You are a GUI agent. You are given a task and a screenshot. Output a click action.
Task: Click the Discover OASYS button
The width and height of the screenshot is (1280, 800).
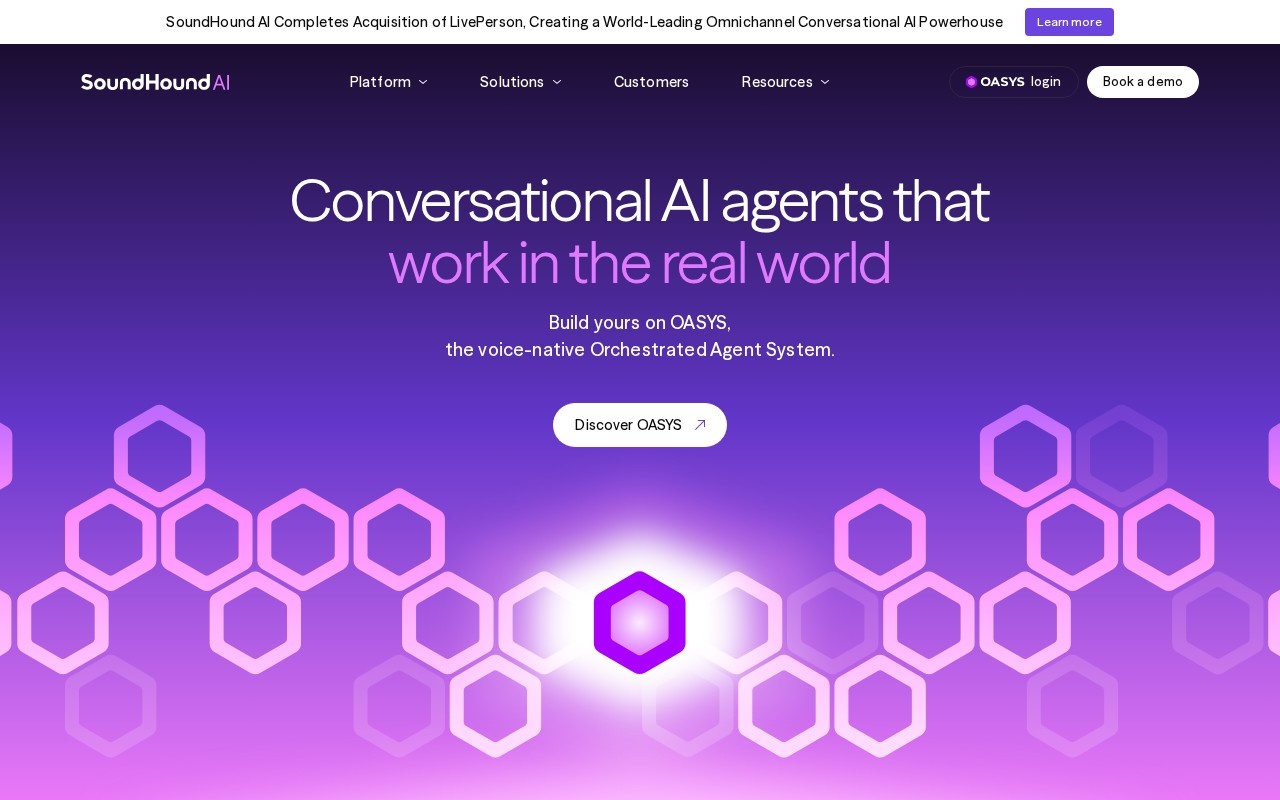pyautogui.click(x=640, y=425)
